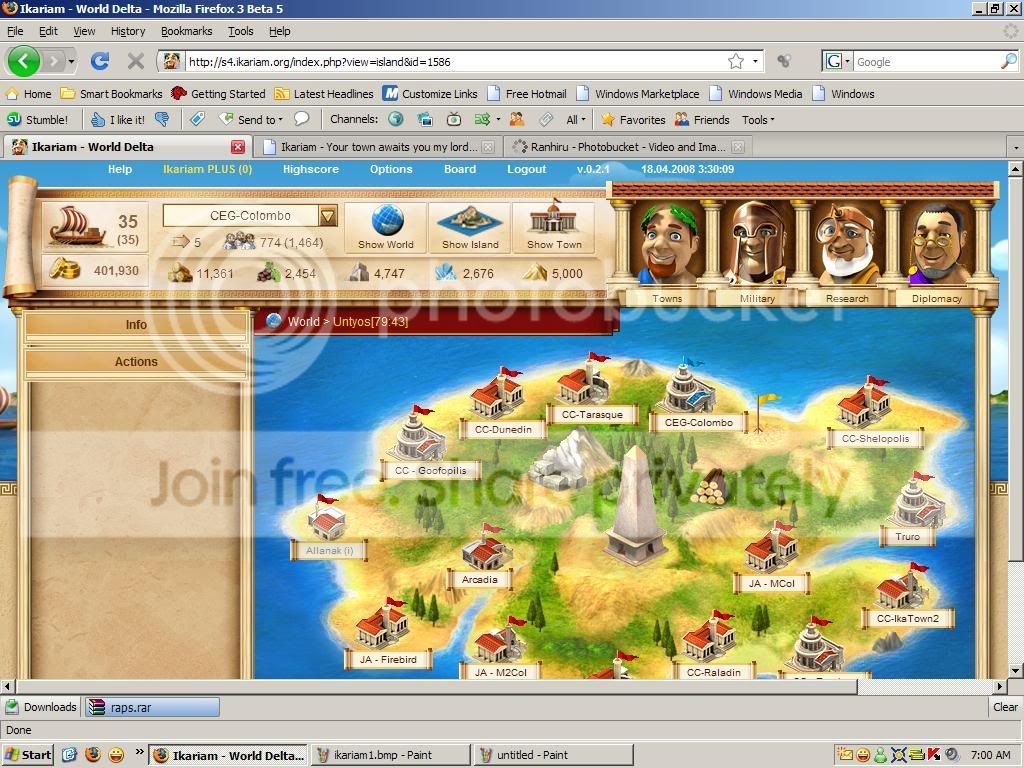Screen dimensions: 1024x768
Task: Bookmark page with the star icon
Action: coord(736,61)
